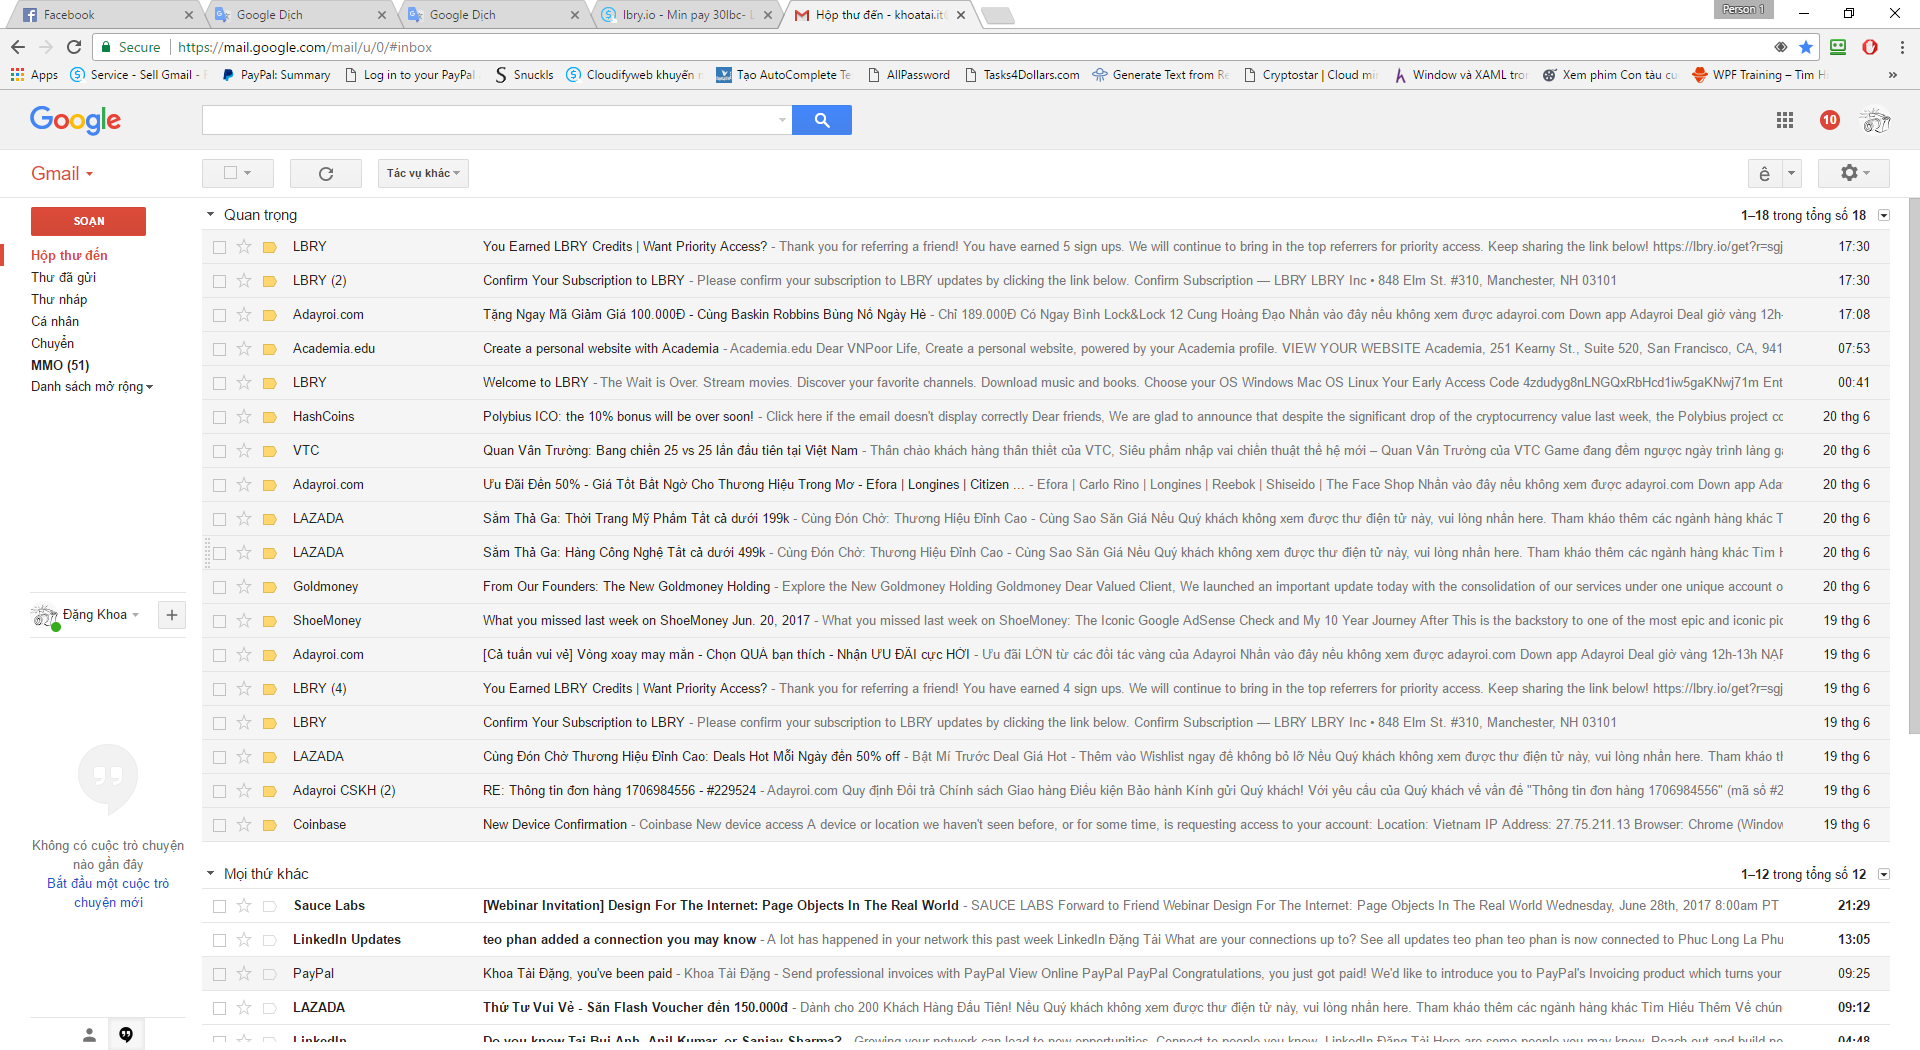
Task: Open the 'Tác vụ khác' dropdown
Action: pyautogui.click(x=423, y=173)
